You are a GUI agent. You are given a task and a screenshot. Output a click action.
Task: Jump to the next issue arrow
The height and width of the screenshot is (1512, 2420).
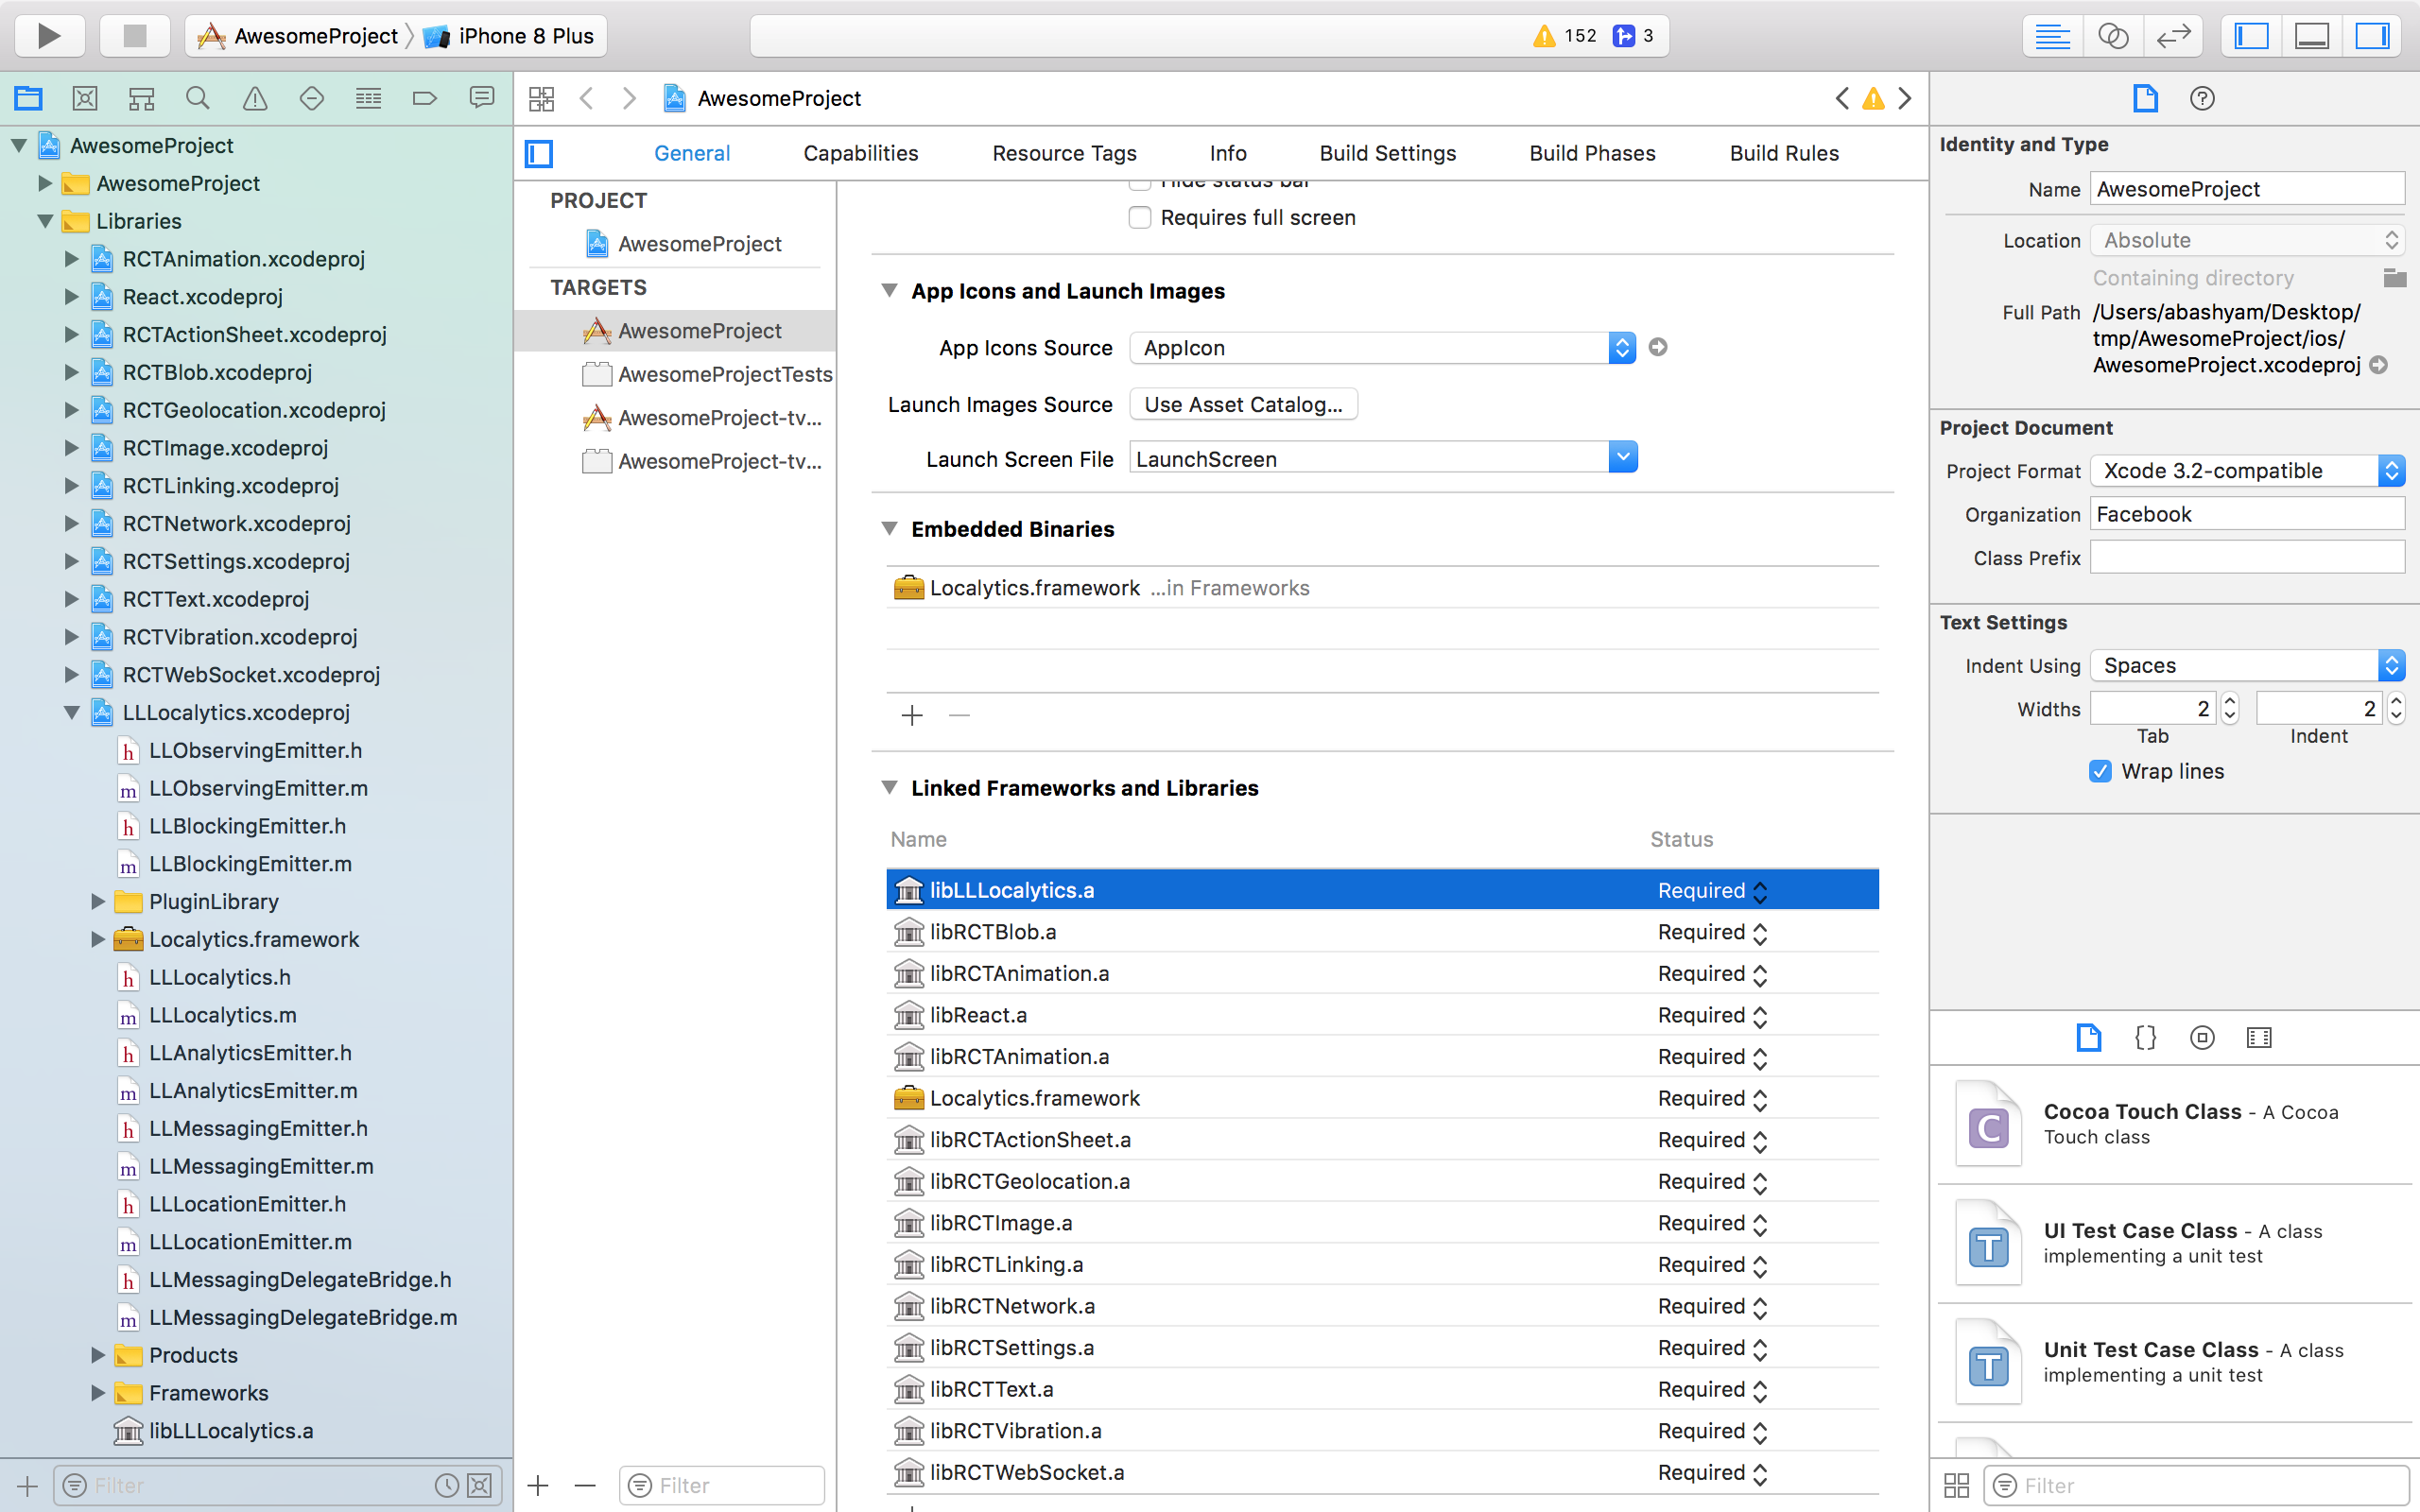tap(1905, 98)
